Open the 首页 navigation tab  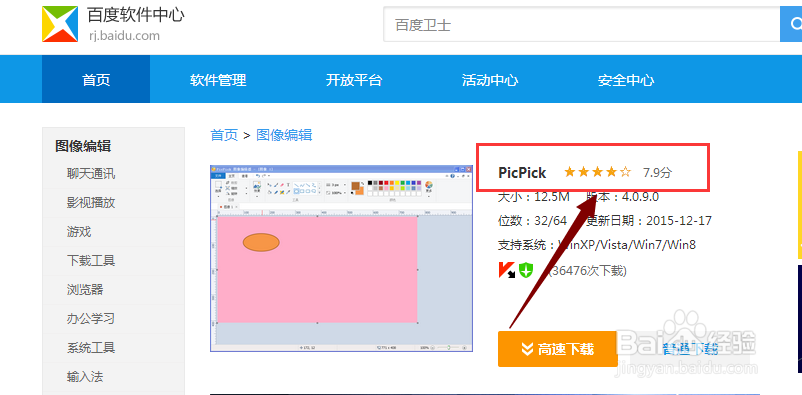tap(96, 80)
